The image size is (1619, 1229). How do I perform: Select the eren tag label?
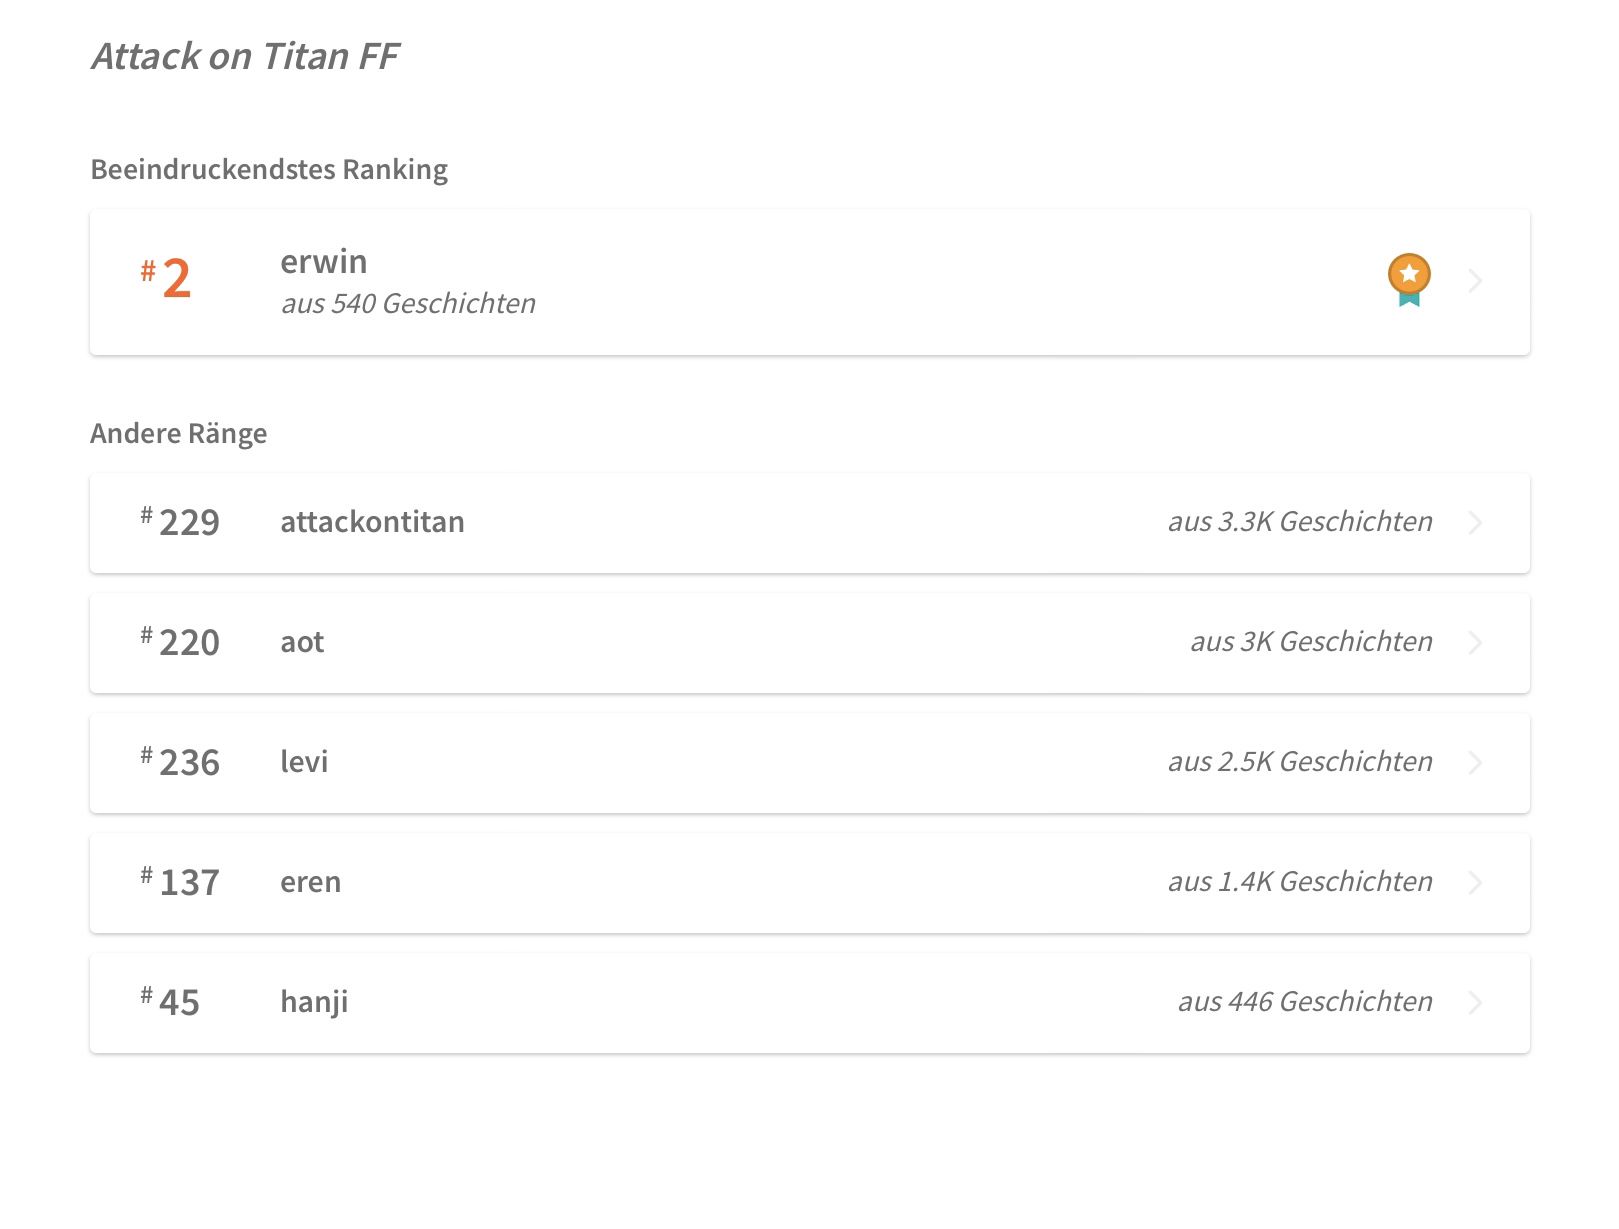point(311,882)
